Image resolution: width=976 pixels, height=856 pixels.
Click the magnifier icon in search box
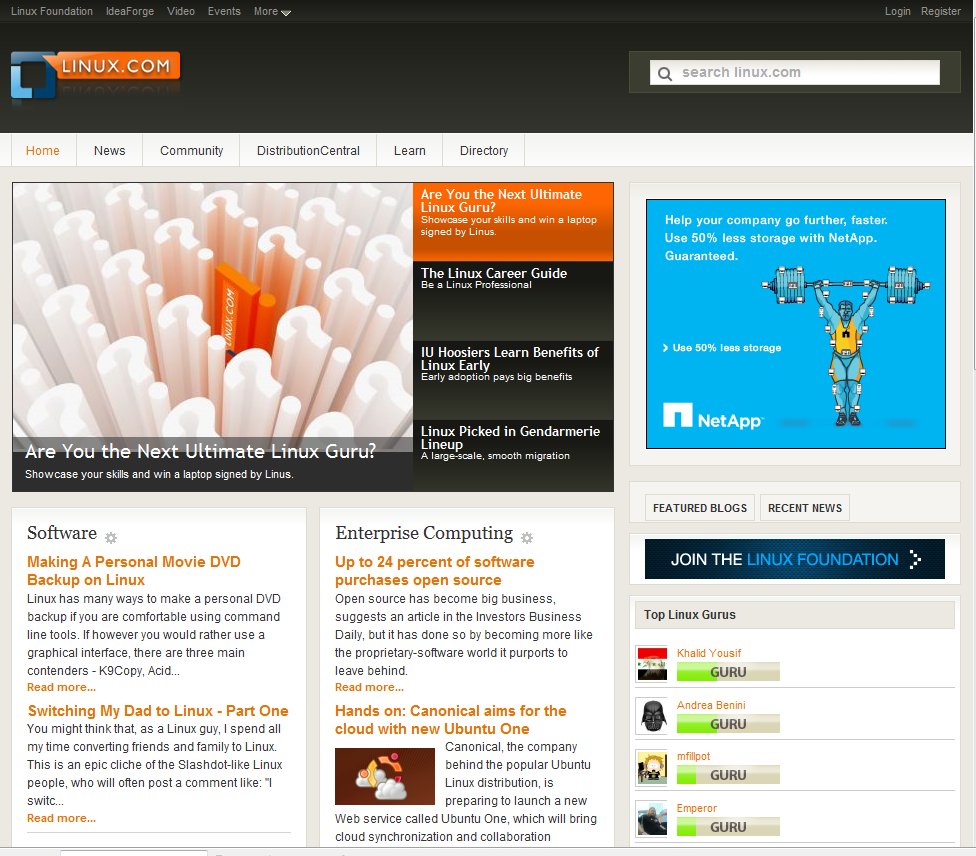tap(665, 73)
